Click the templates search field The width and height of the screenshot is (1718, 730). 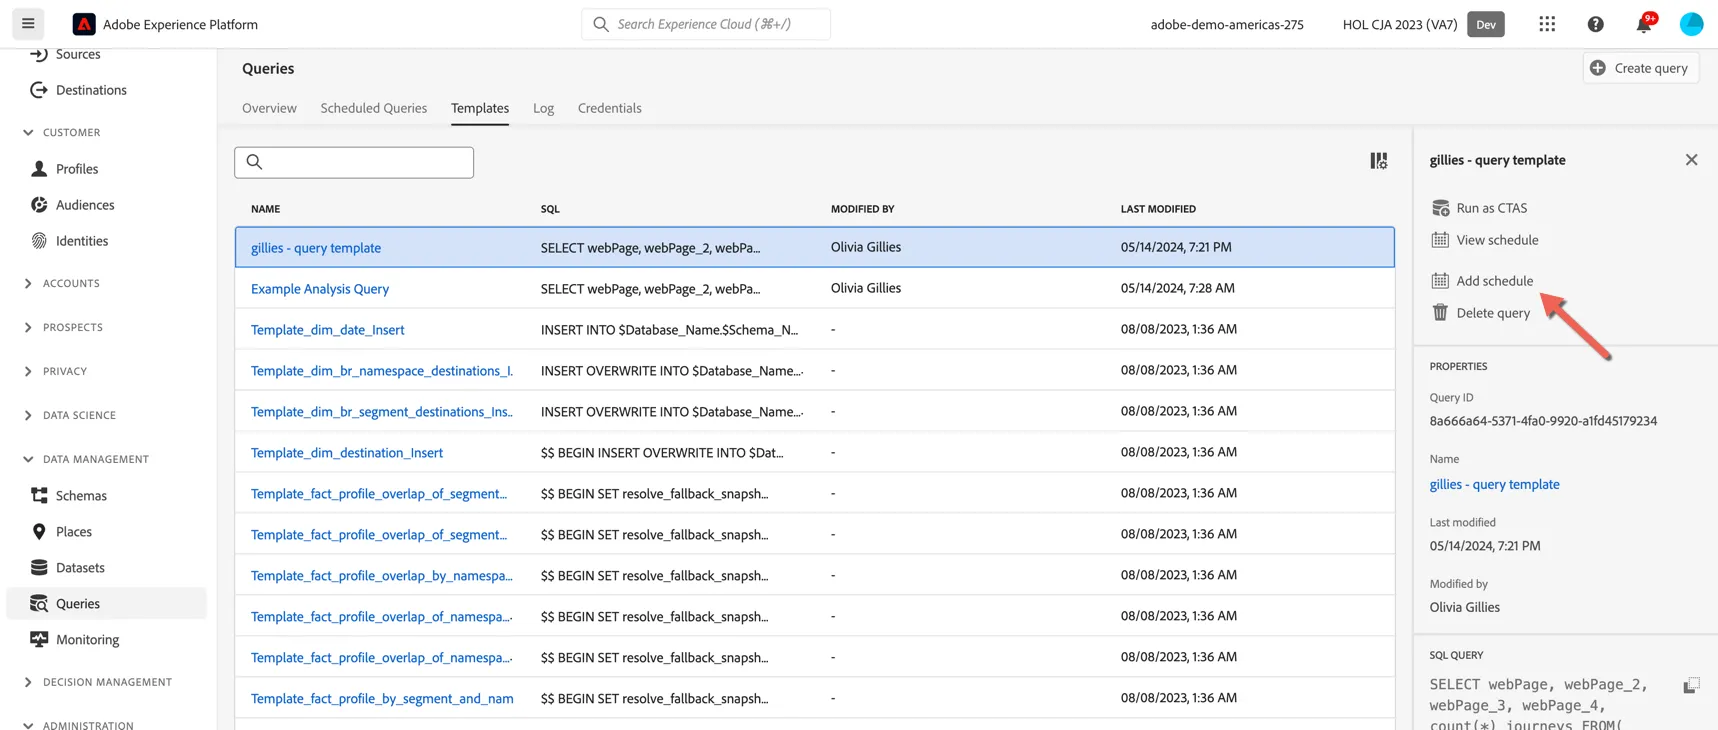354,162
